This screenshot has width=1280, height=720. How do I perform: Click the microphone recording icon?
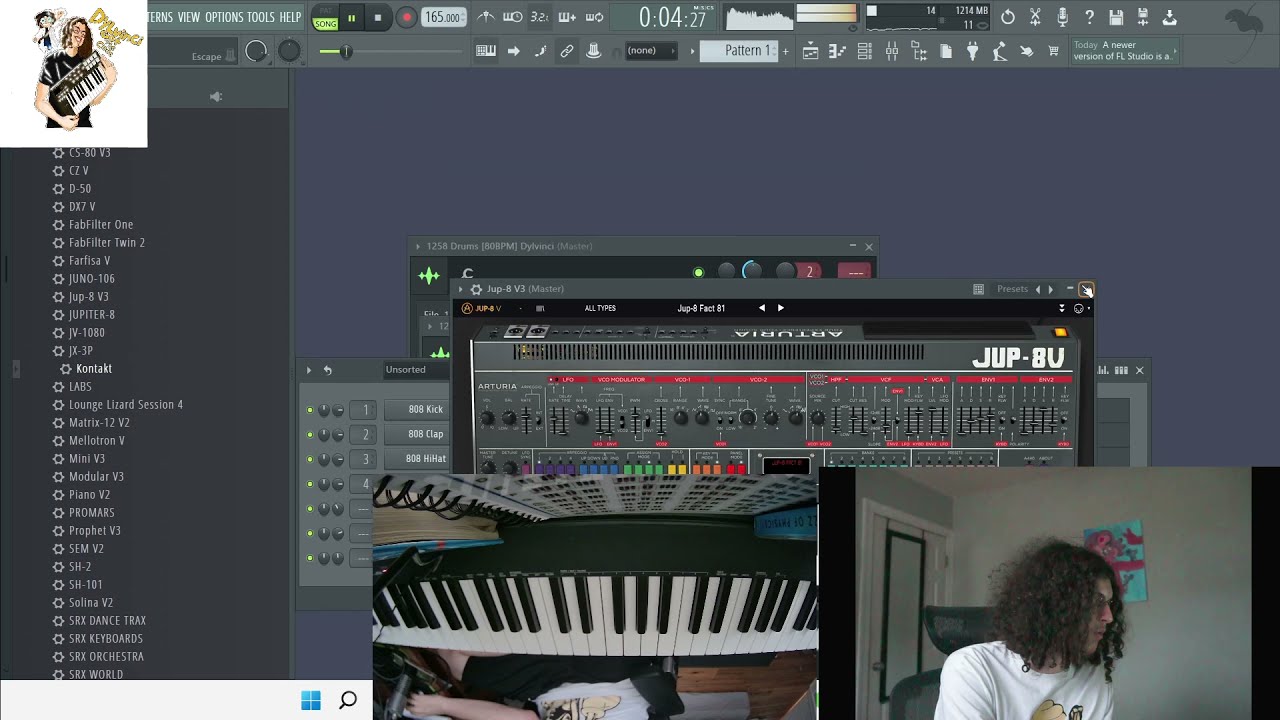click(1062, 17)
